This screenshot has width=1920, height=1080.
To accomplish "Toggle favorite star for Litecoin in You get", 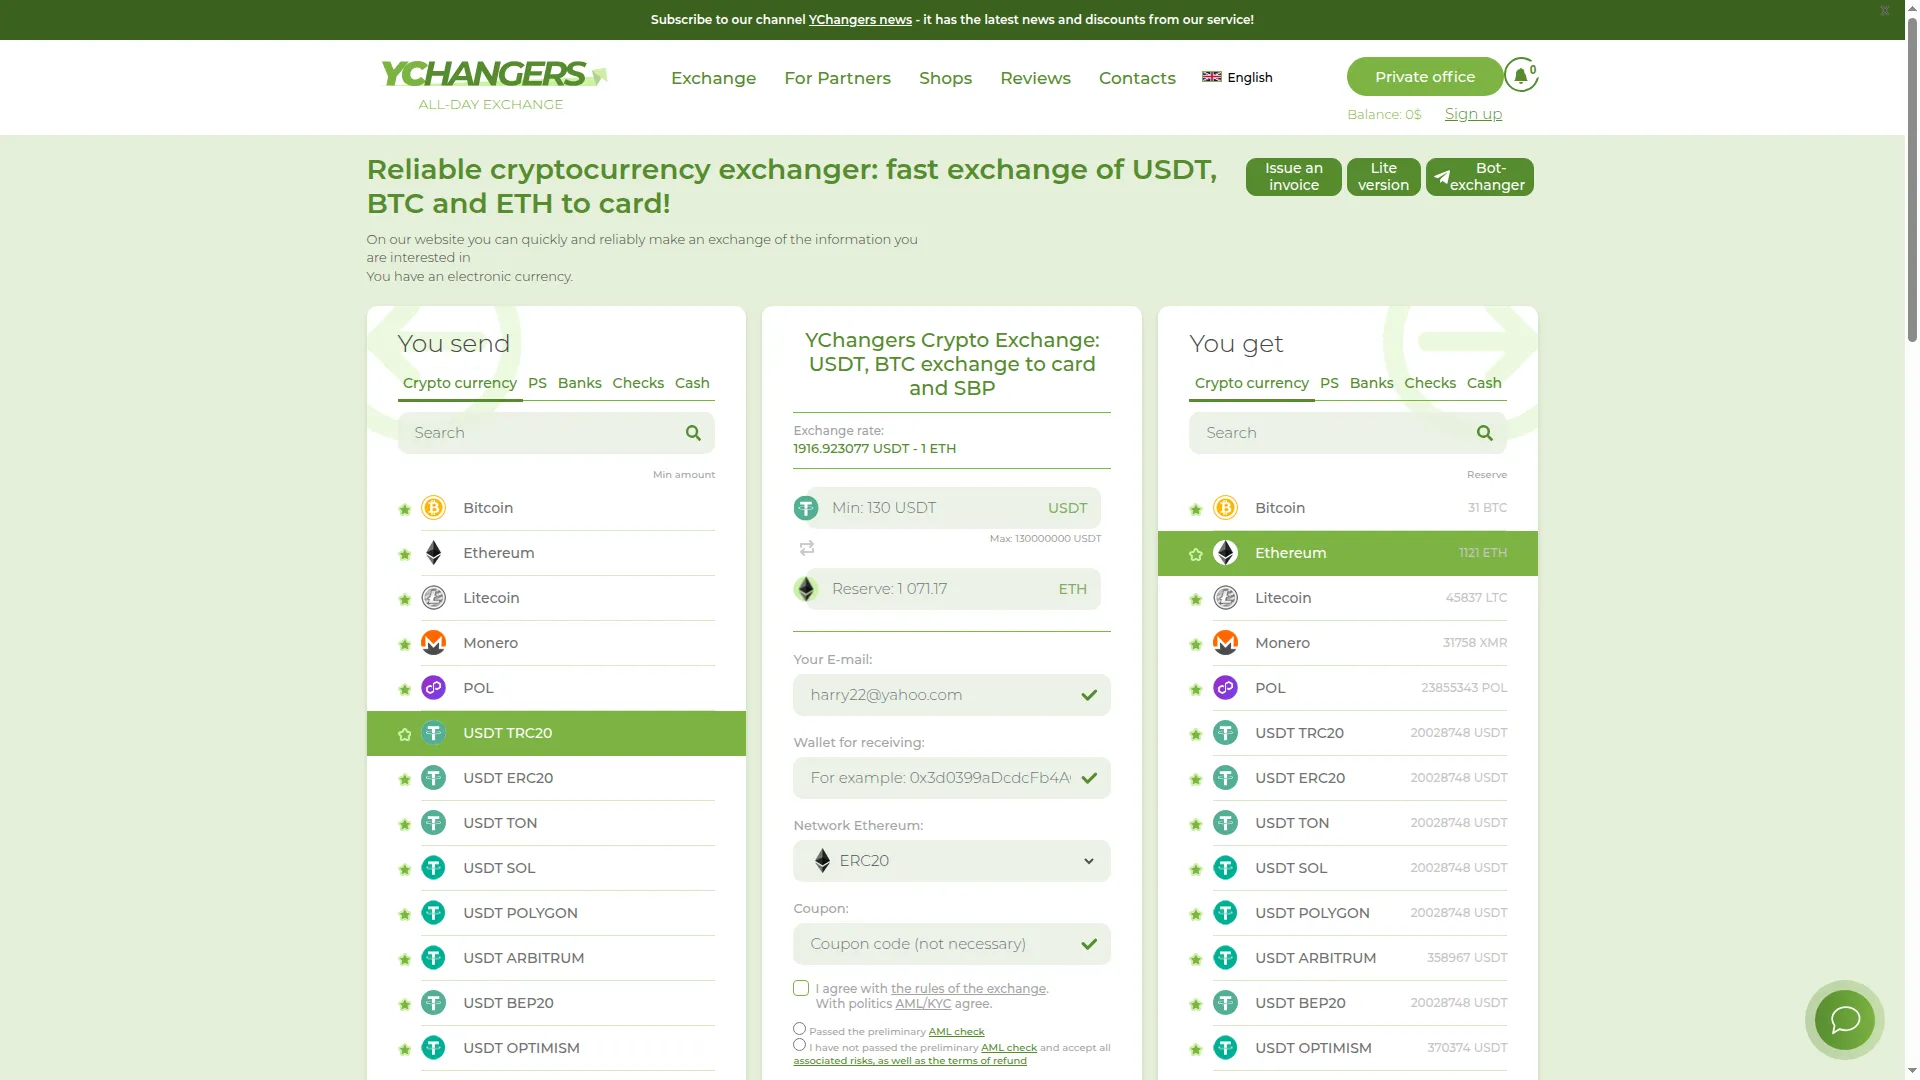I will click(1195, 600).
